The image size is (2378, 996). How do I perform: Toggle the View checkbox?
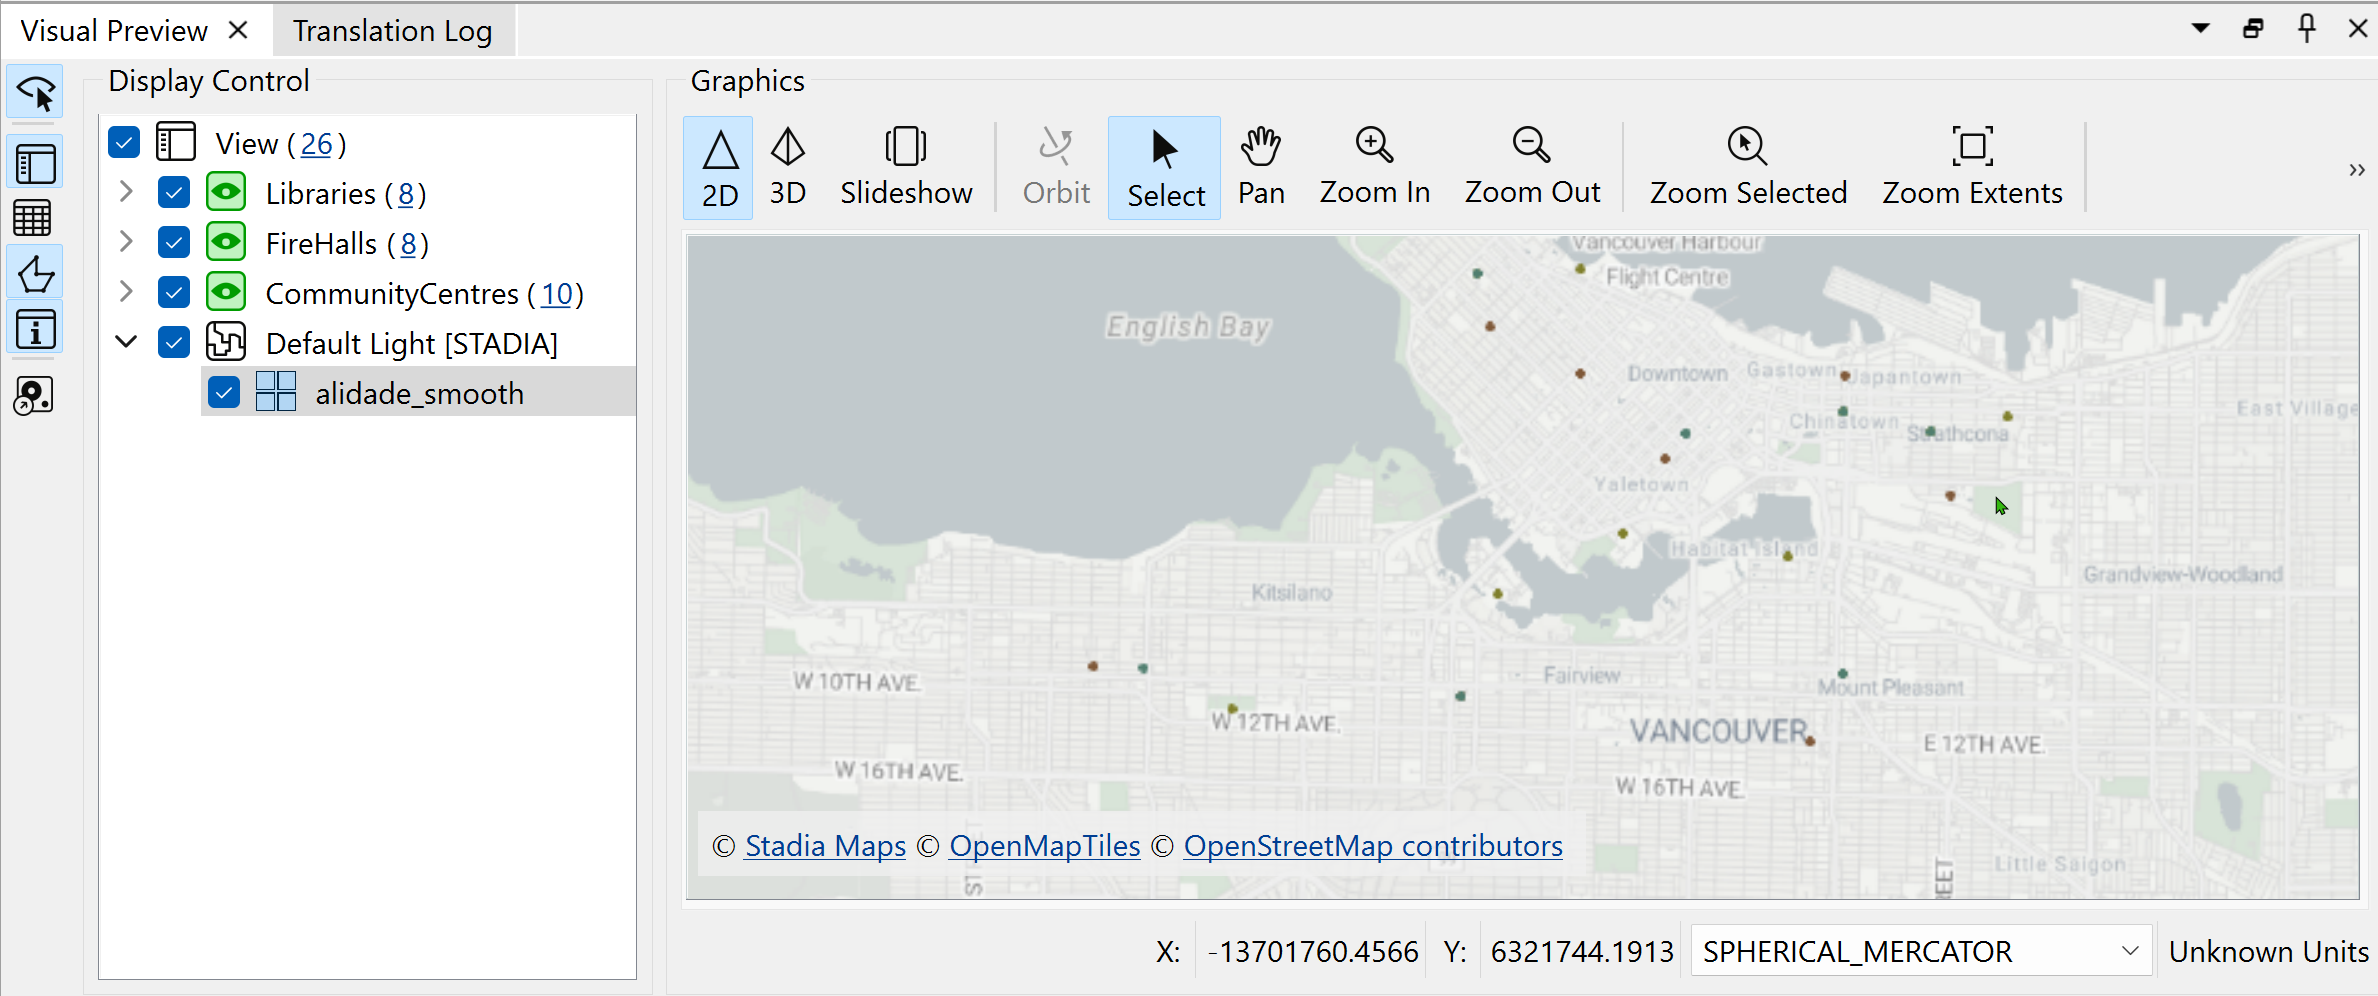[124, 143]
